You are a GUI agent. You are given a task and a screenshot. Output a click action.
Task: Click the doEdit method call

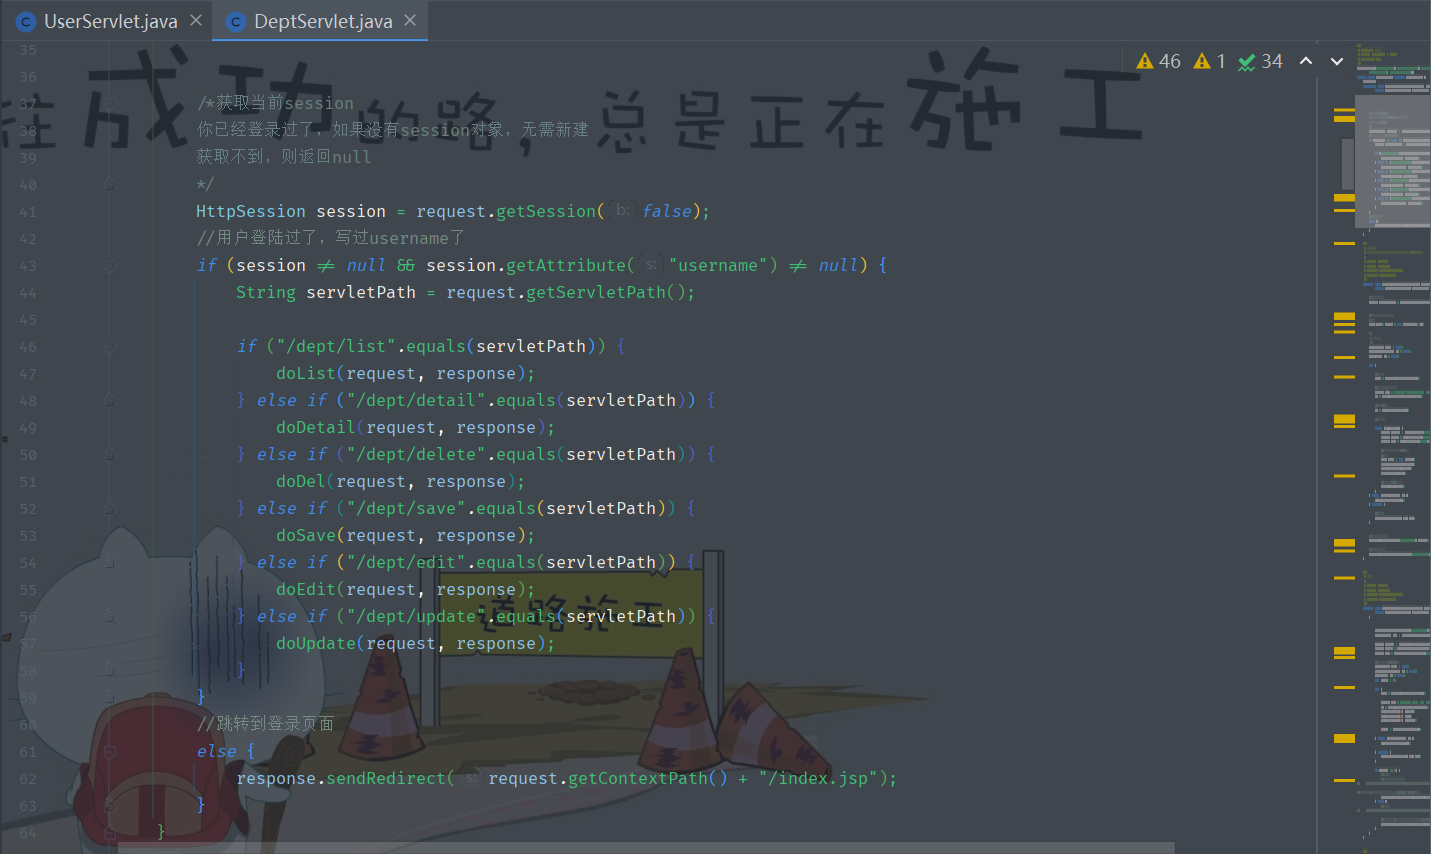click(306, 589)
